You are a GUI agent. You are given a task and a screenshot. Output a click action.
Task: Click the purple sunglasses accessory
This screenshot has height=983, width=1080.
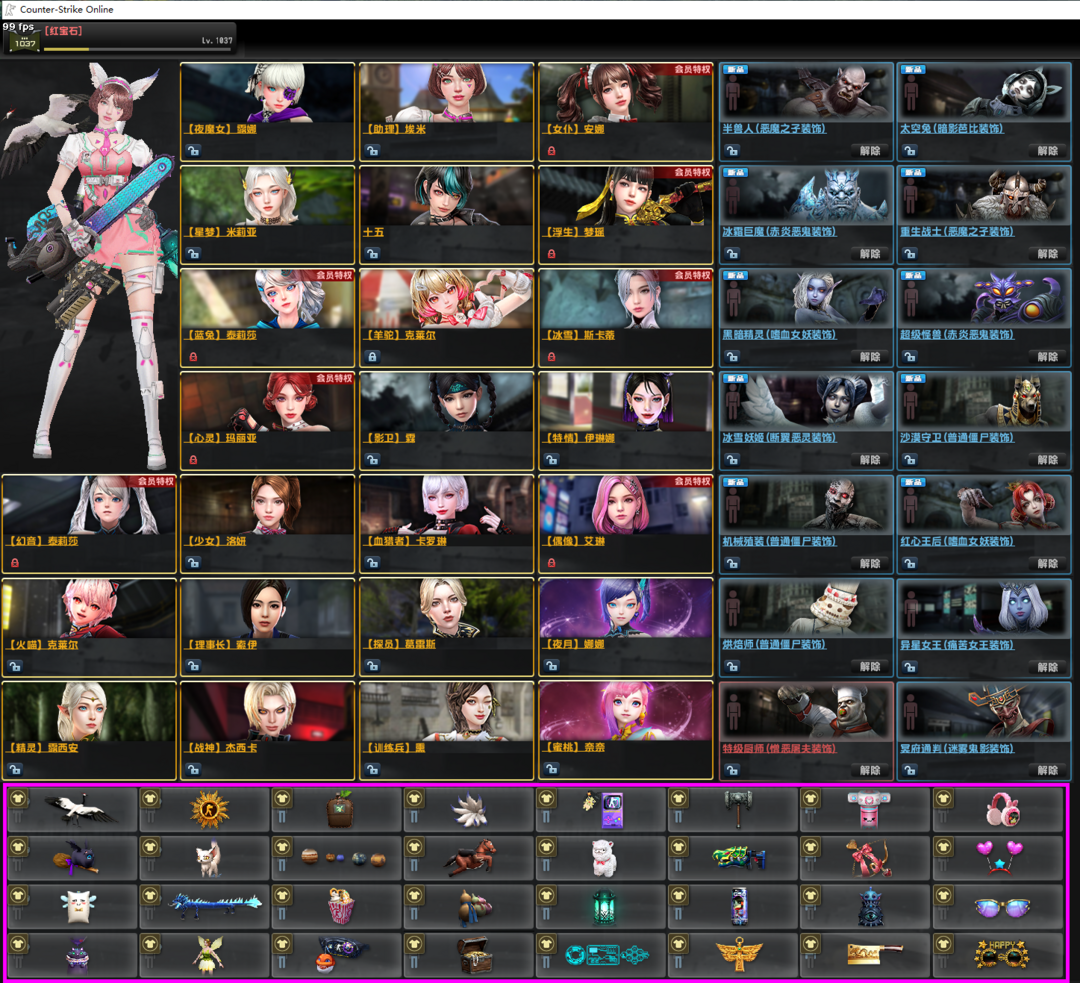pyautogui.click(x=1002, y=907)
